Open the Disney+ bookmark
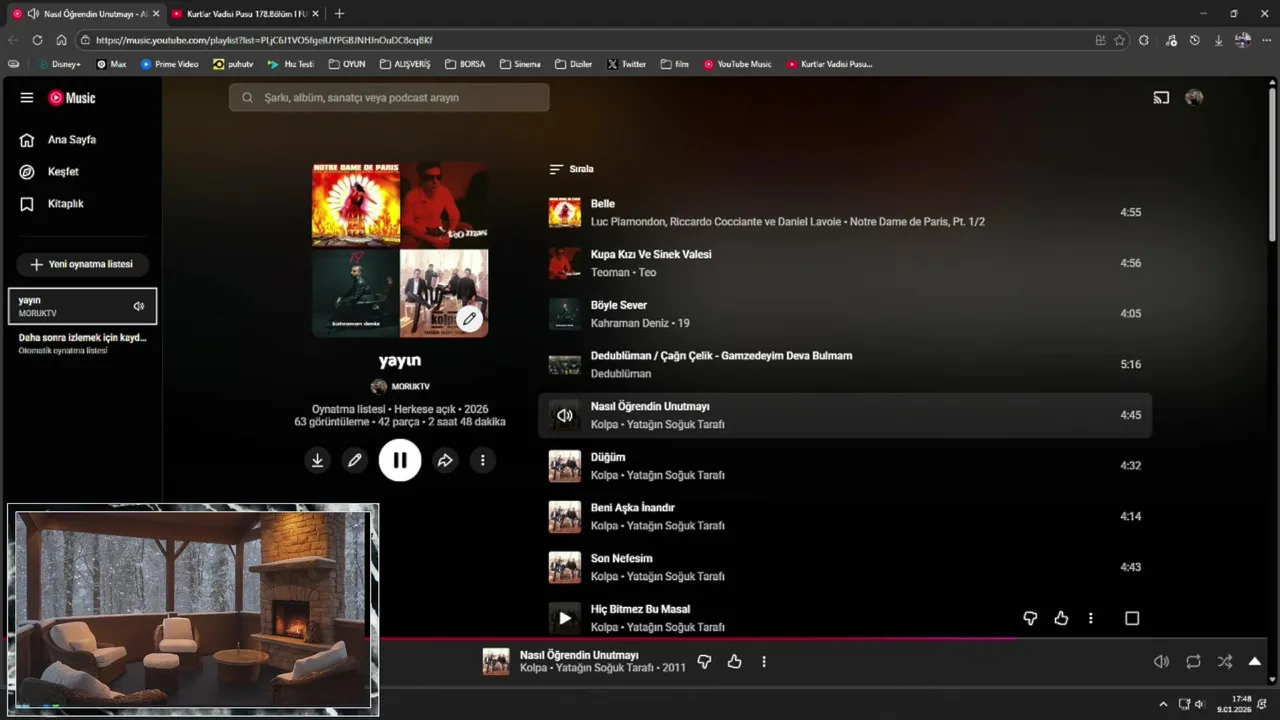Image resolution: width=1280 pixels, height=720 pixels. click(59, 64)
